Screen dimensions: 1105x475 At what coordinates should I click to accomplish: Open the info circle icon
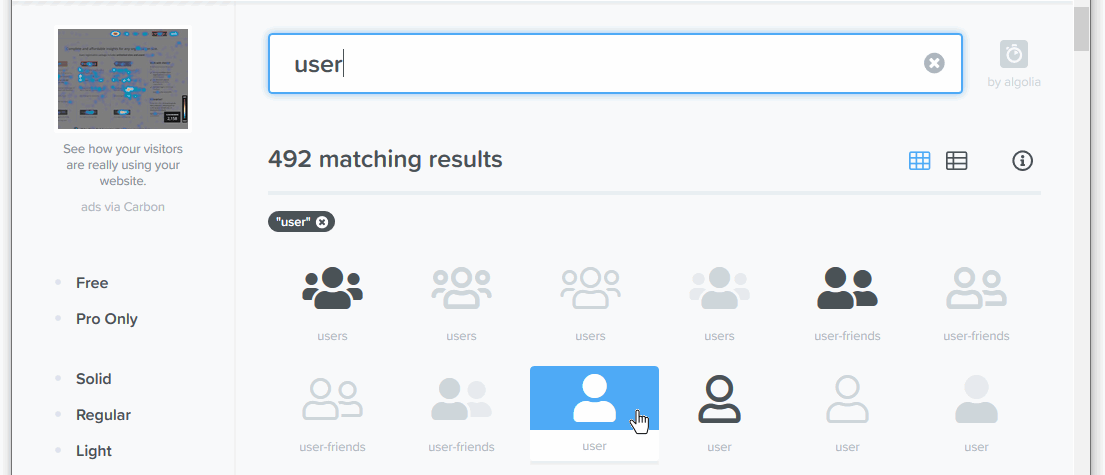tap(1022, 160)
